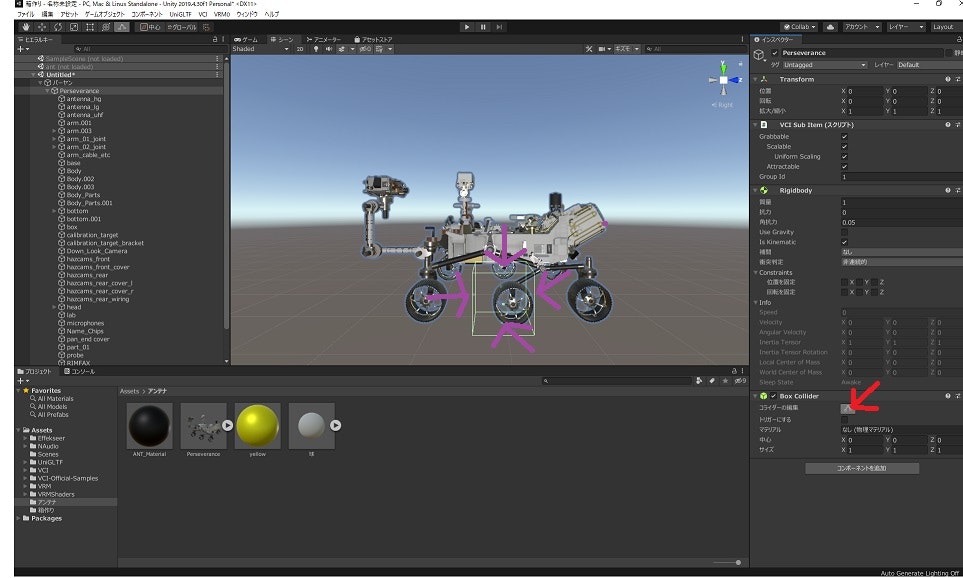Open レイヤー layers dropdown in top toolbar
Viewport: 963px width, 578px height.
click(905, 27)
